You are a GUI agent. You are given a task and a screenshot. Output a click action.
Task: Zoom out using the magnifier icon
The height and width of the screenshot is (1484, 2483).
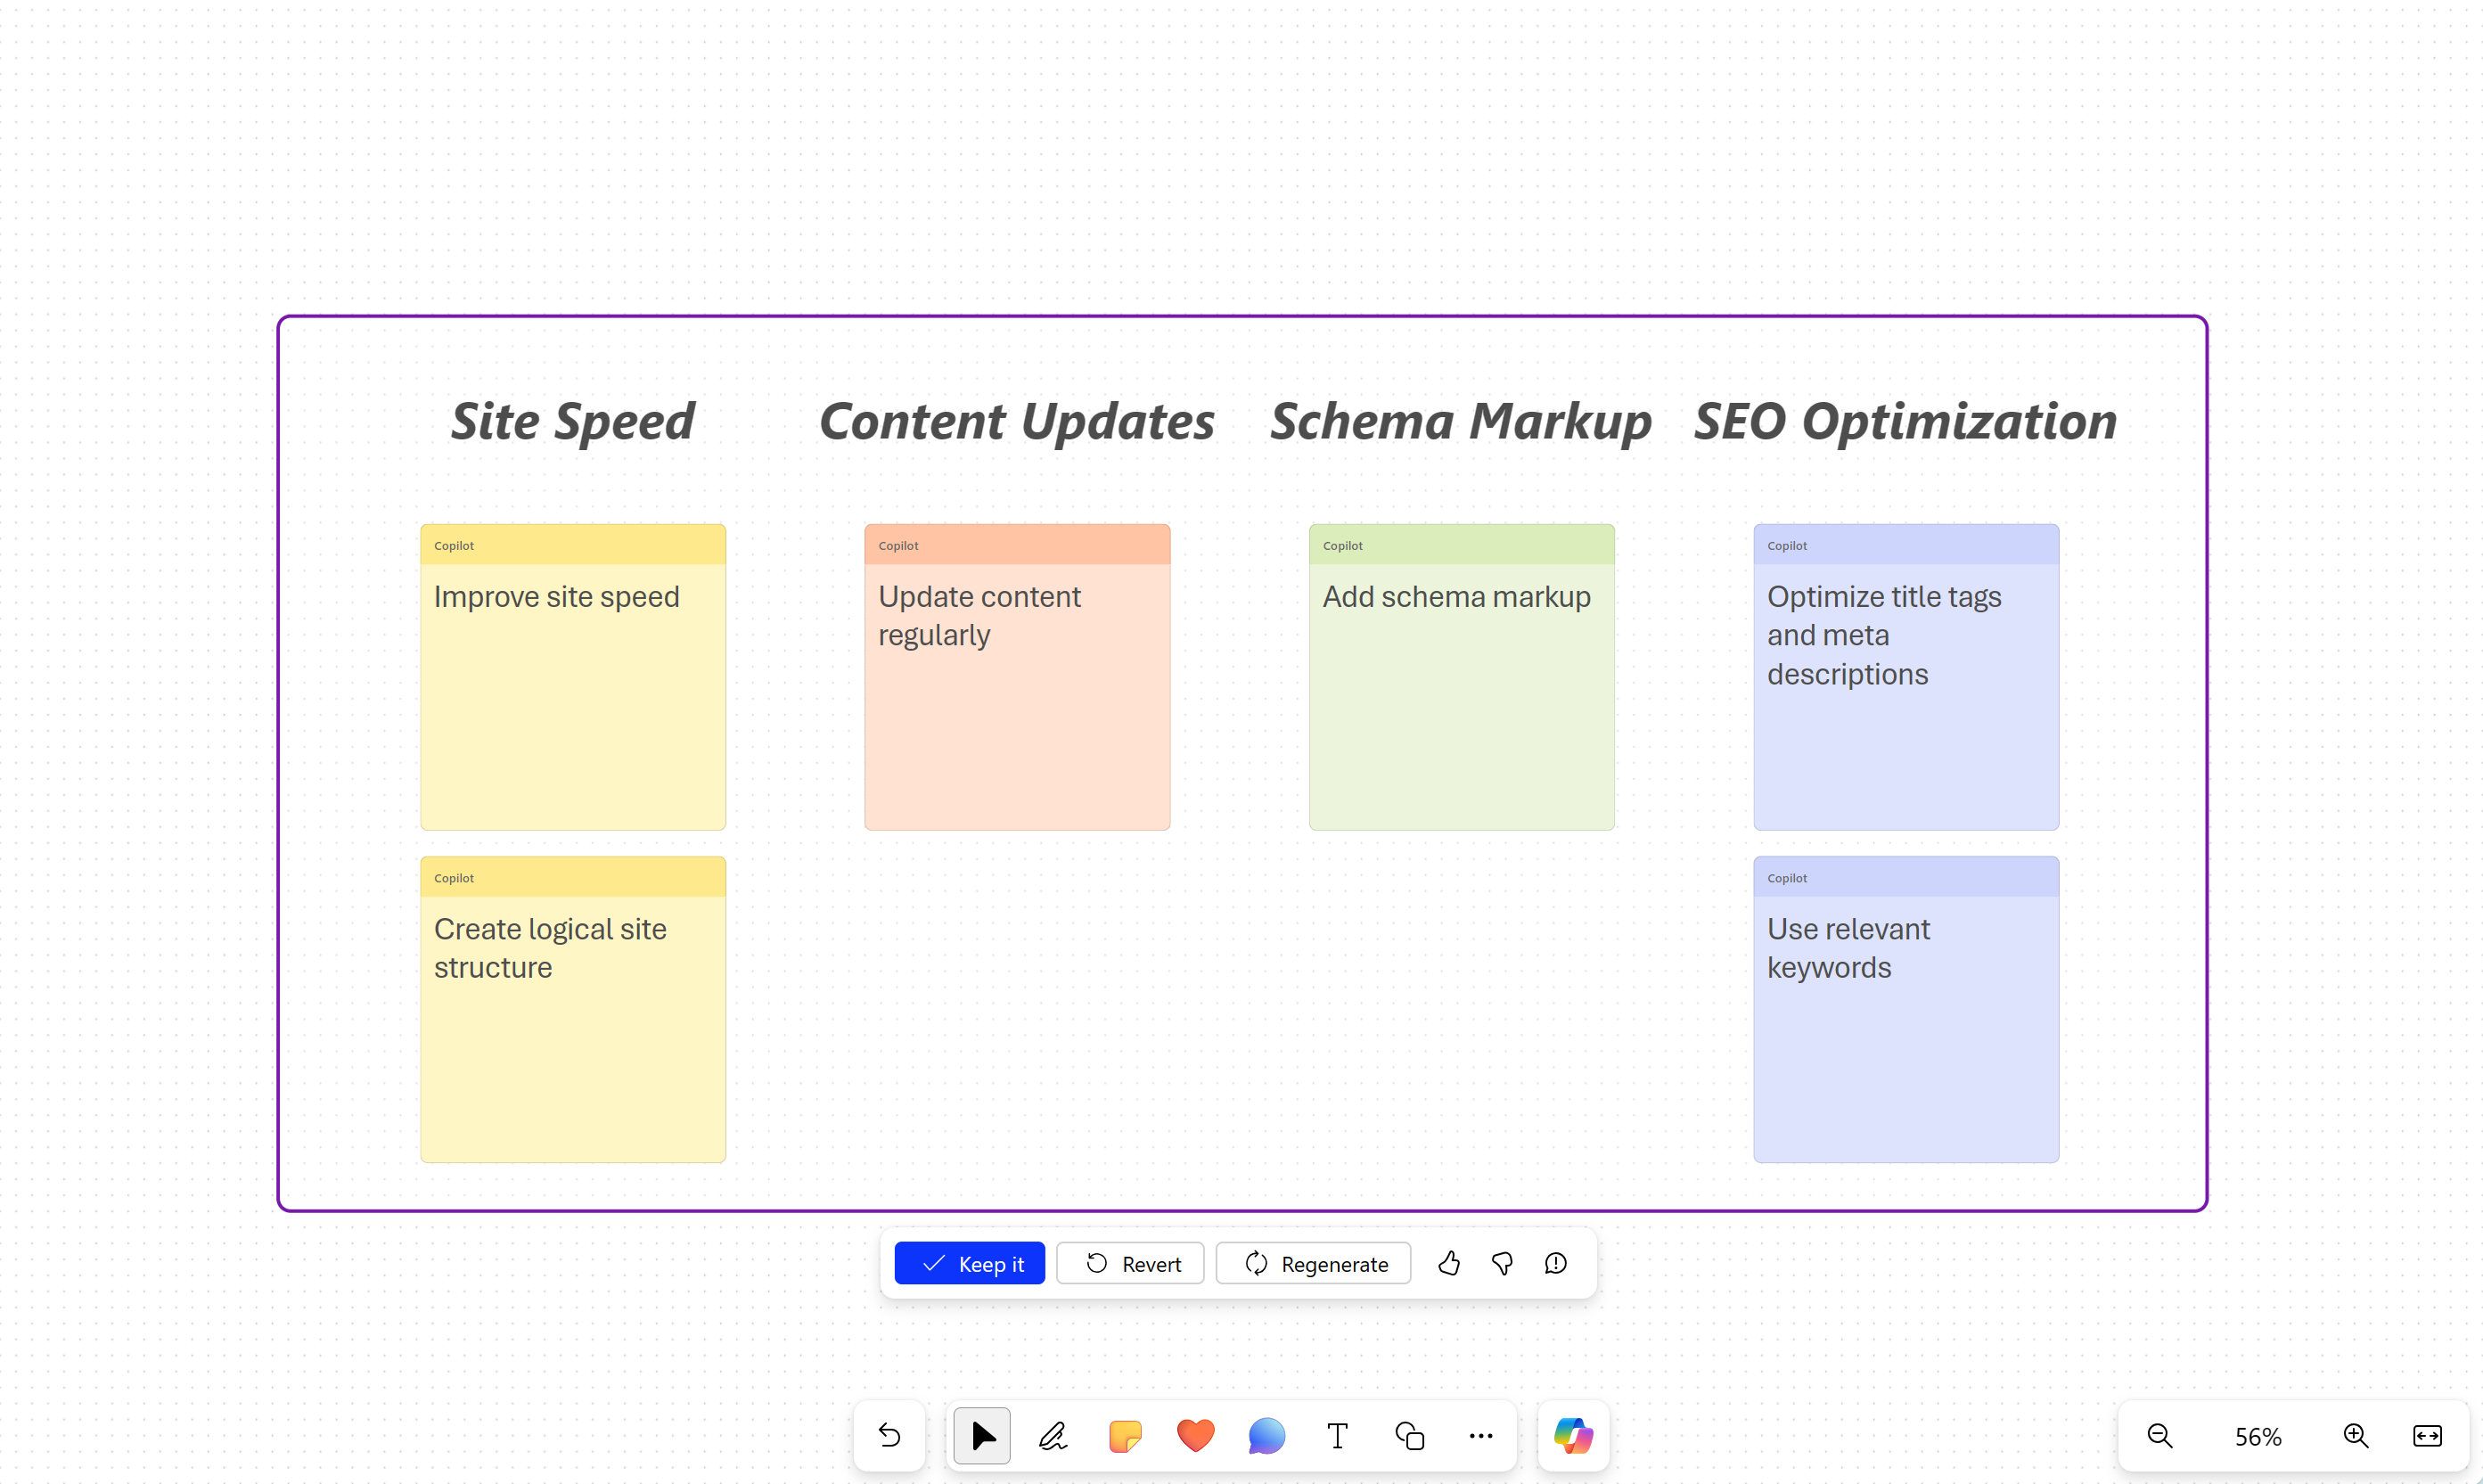(2159, 1435)
